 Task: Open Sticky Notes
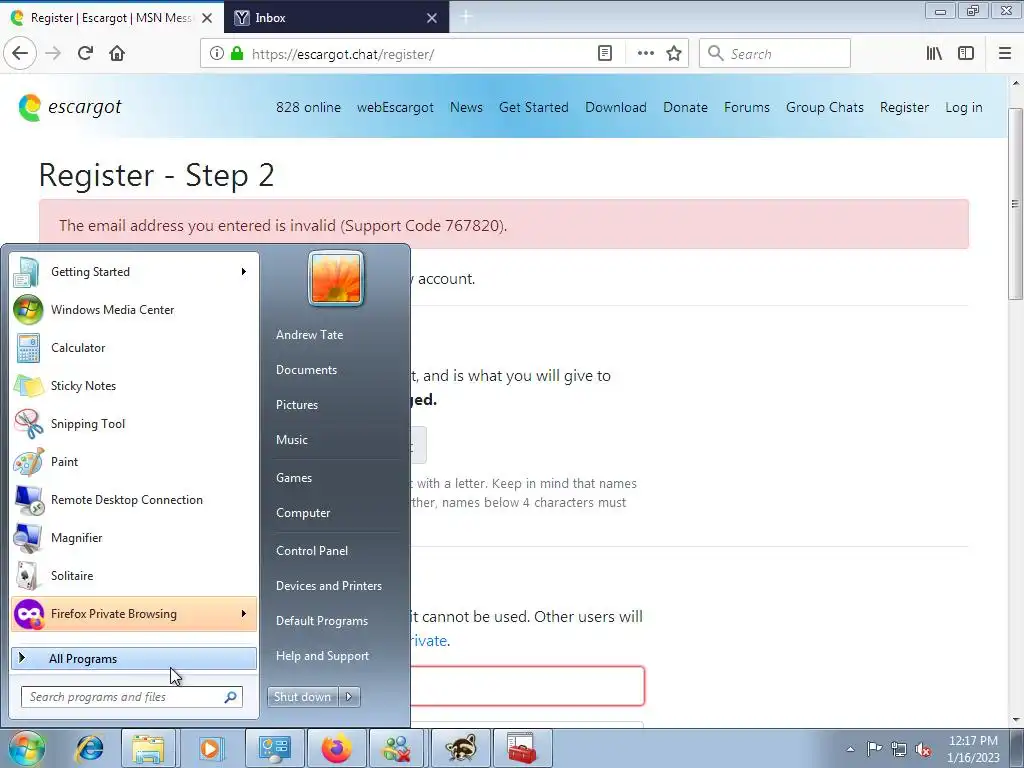[134, 385]
